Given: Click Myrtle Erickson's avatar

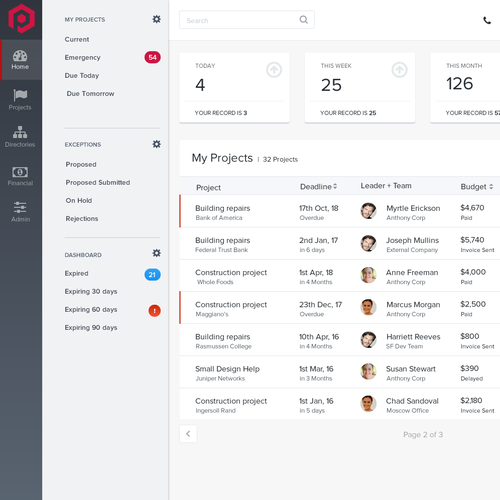Looking at the screenshot, I should coord(368,211).
